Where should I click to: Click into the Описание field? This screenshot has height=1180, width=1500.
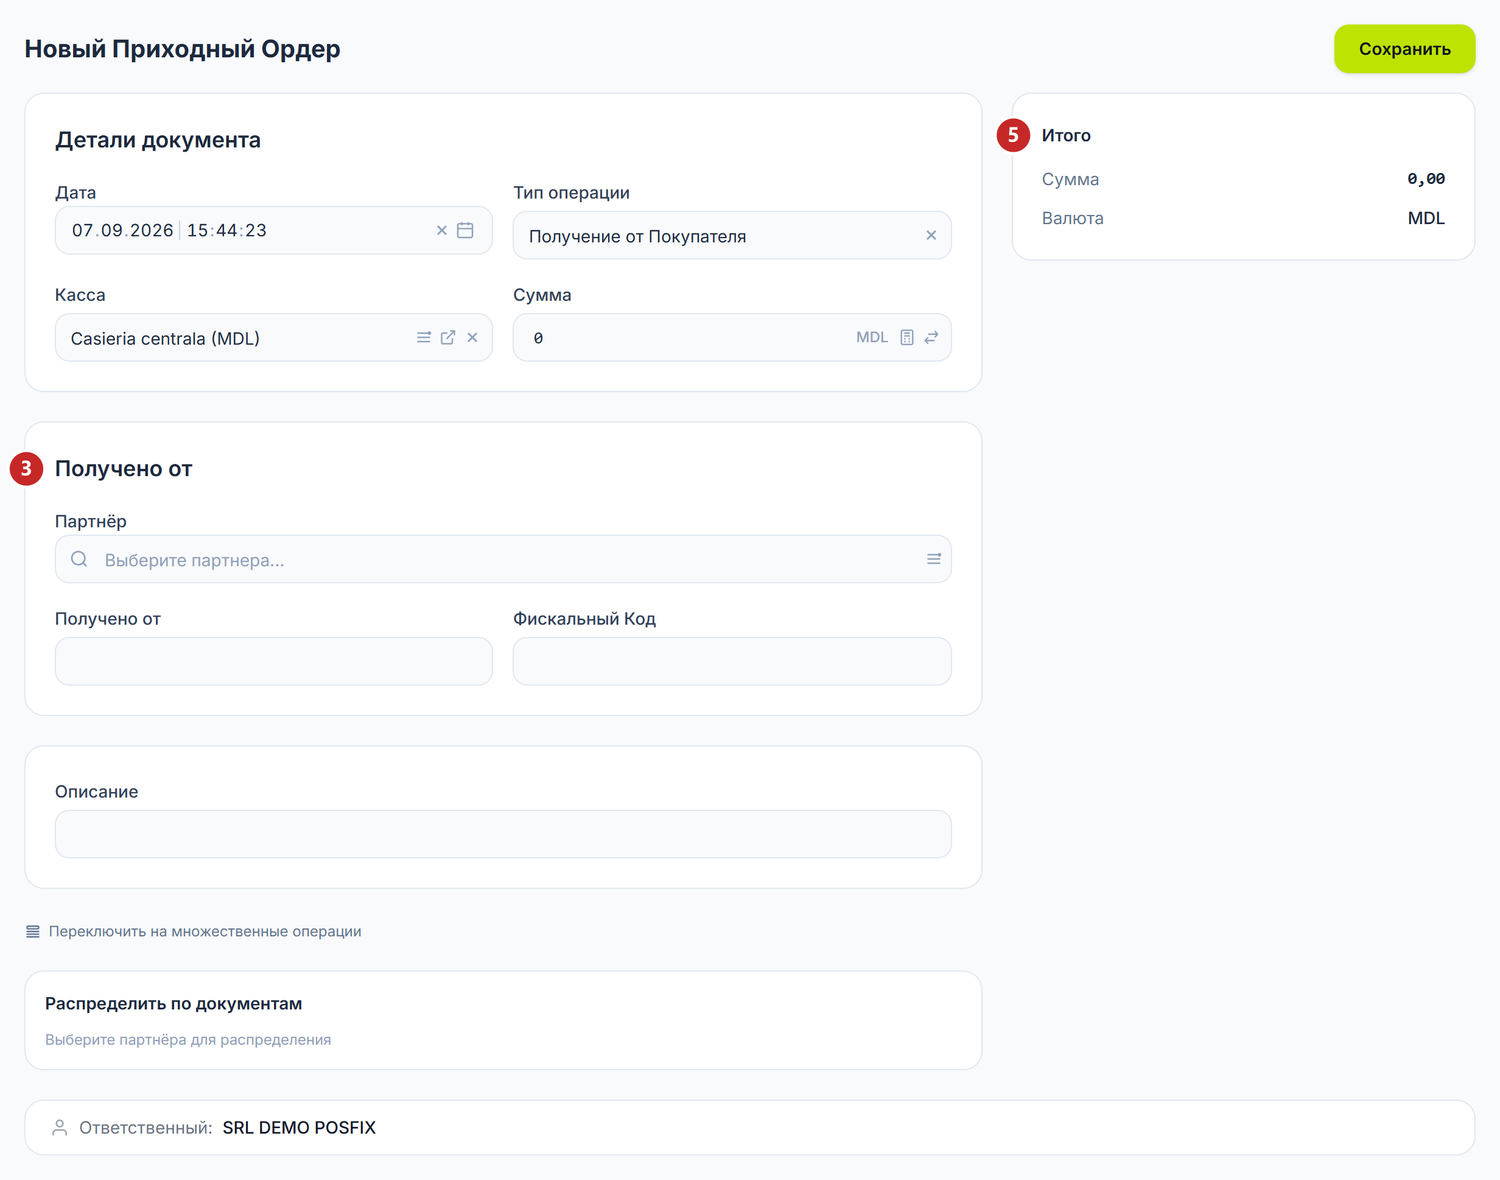click(x=503, y=834)
